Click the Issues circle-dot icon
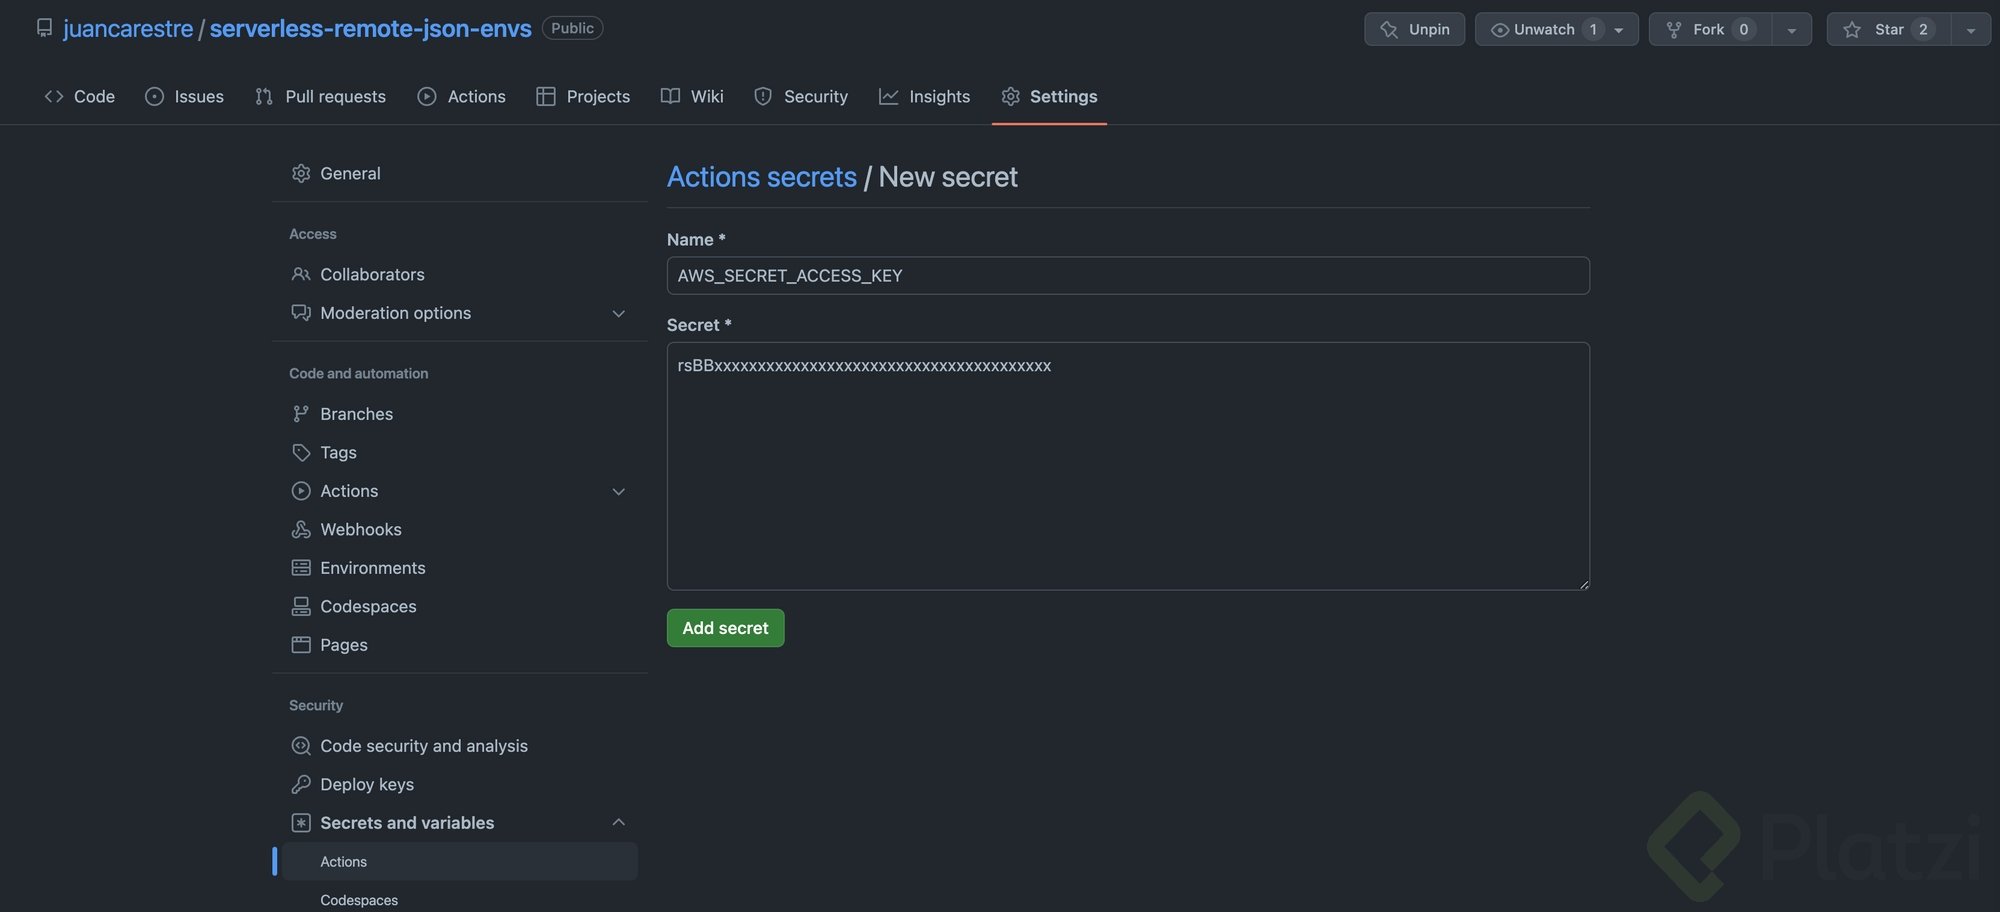 point(154,96)
